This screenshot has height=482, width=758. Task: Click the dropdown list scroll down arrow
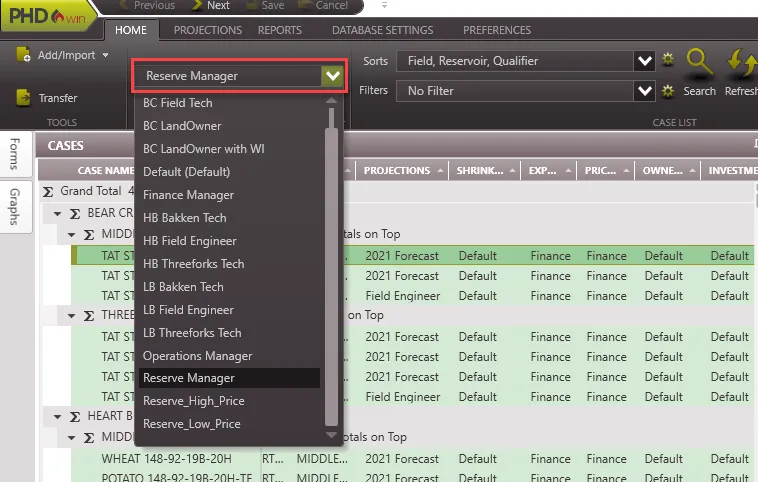click(x=332, y=435)
